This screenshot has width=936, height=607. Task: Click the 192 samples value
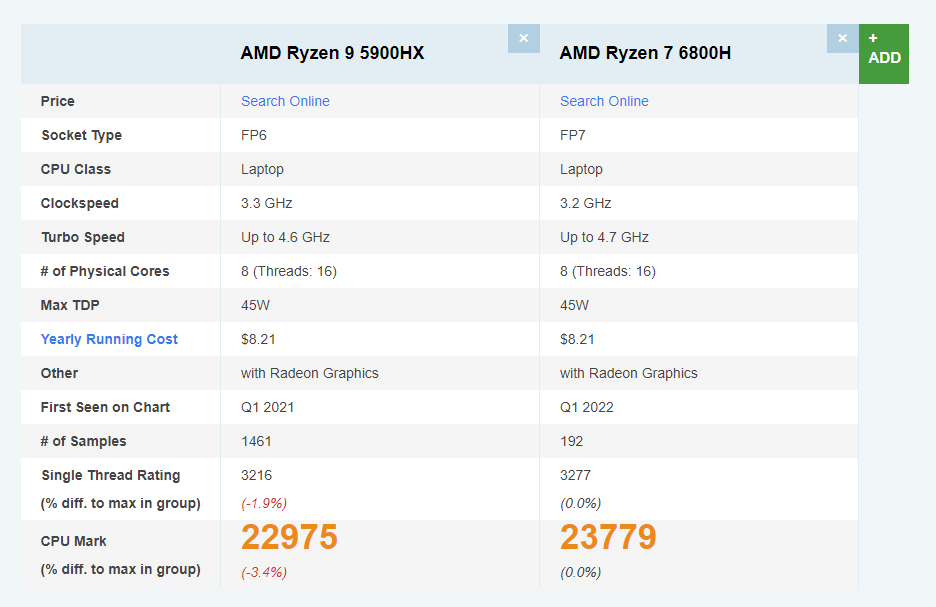click(x=571, y=441)
